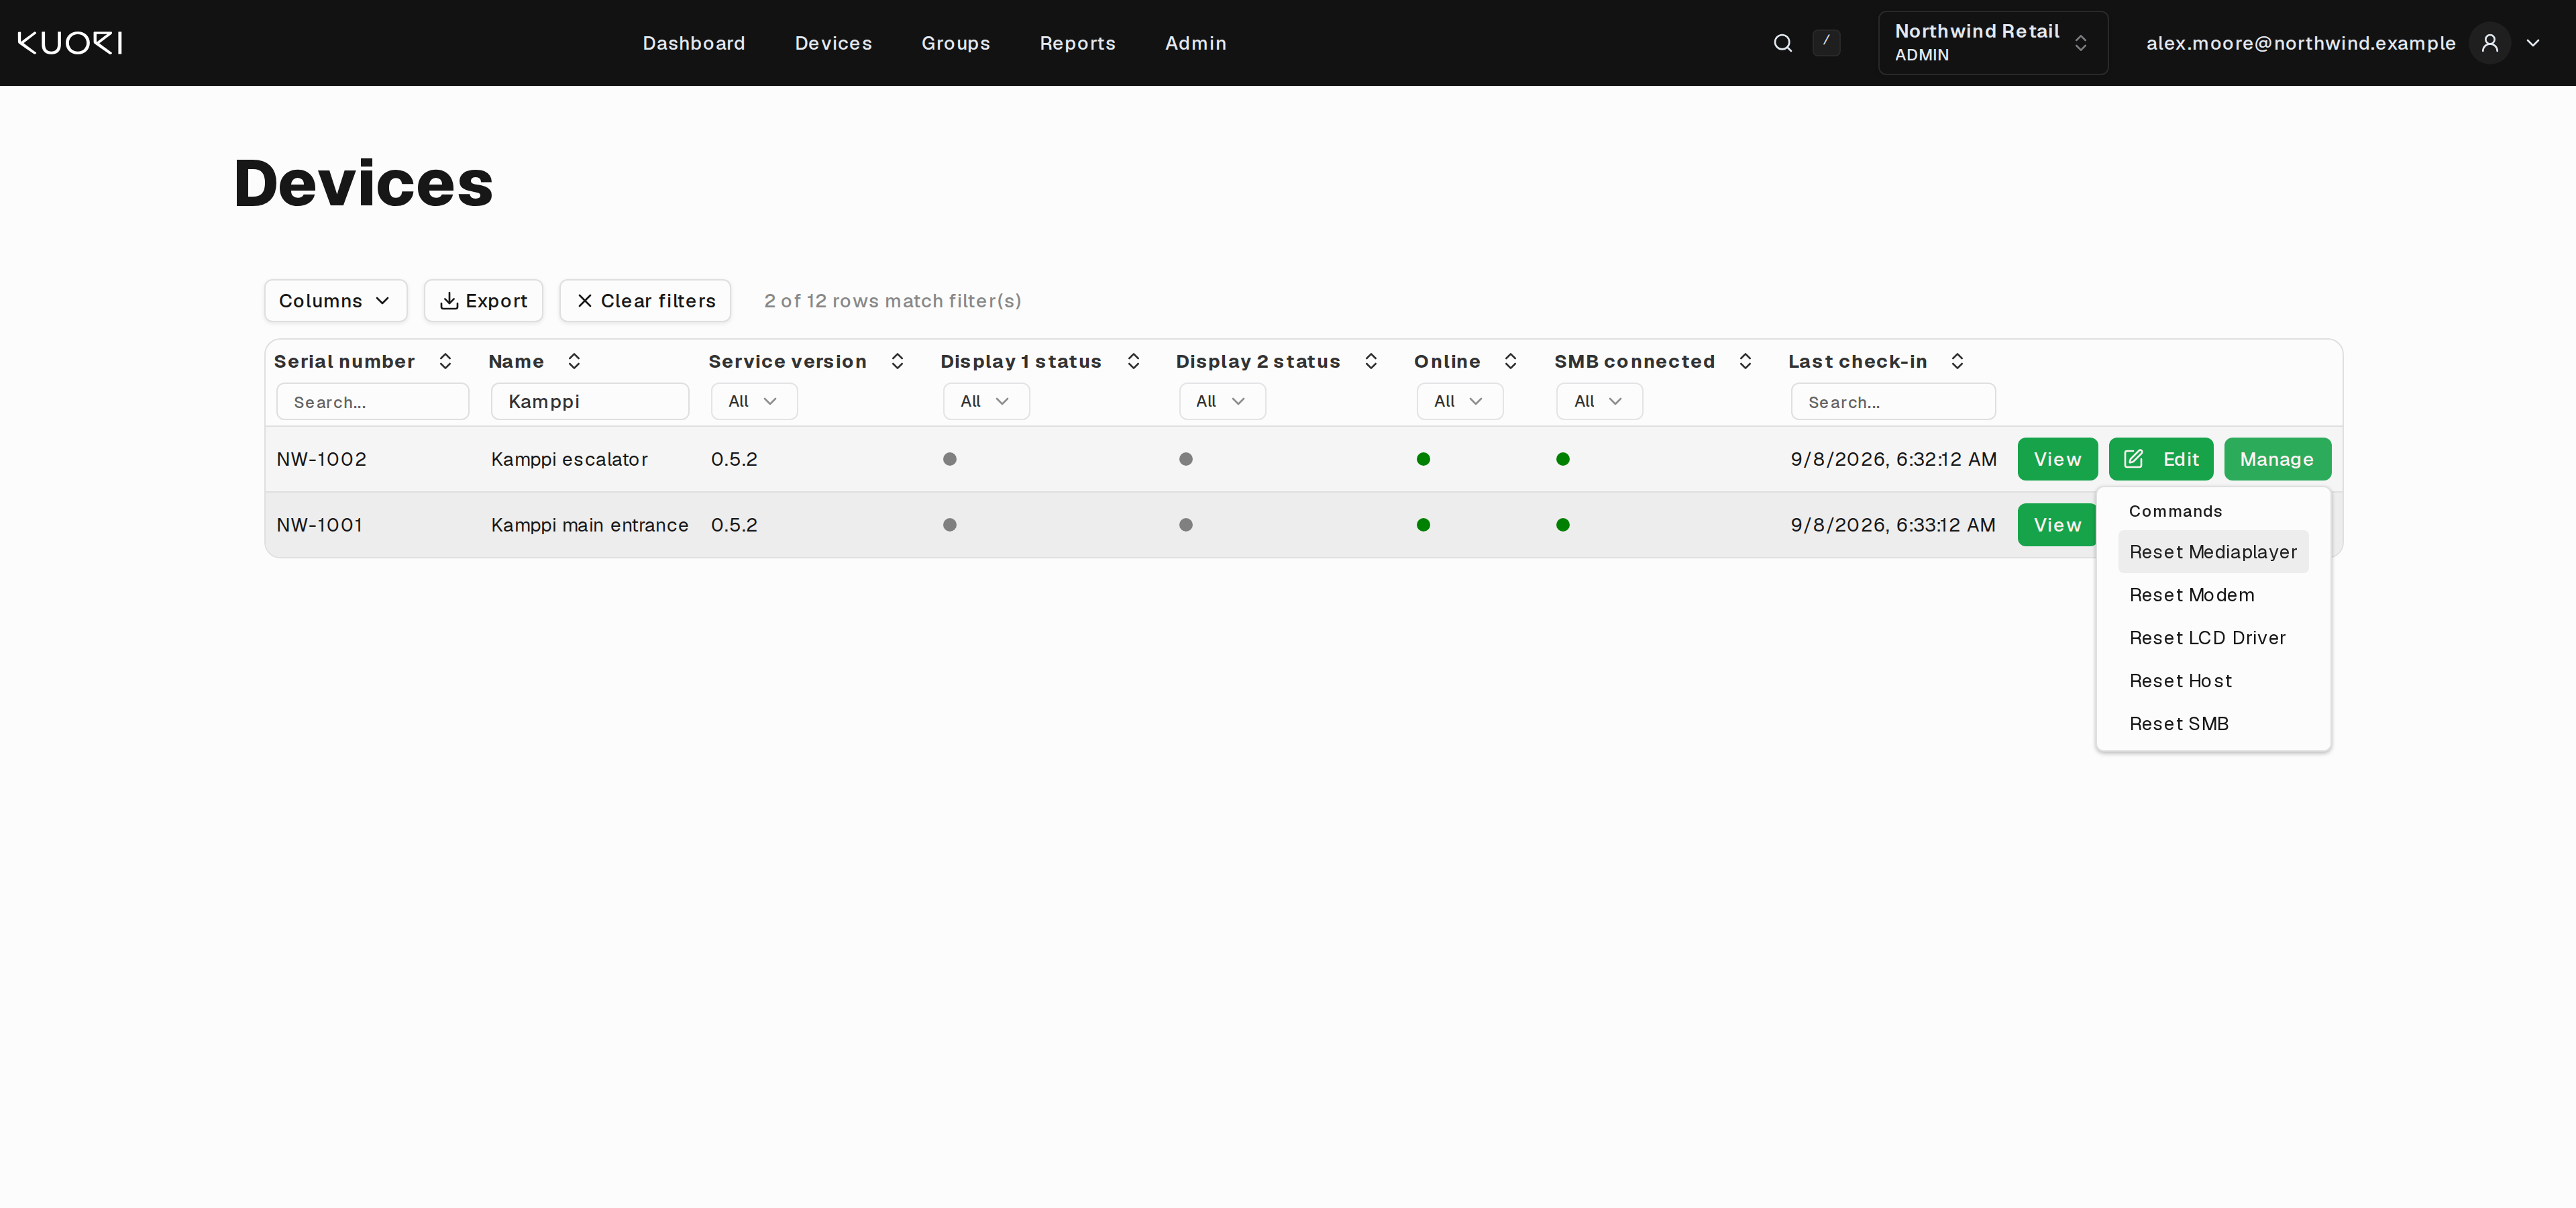Screen dimensions: 2576x1208
Task: Choose Reset LCD Driver command
Action: tap(2213, 638)
